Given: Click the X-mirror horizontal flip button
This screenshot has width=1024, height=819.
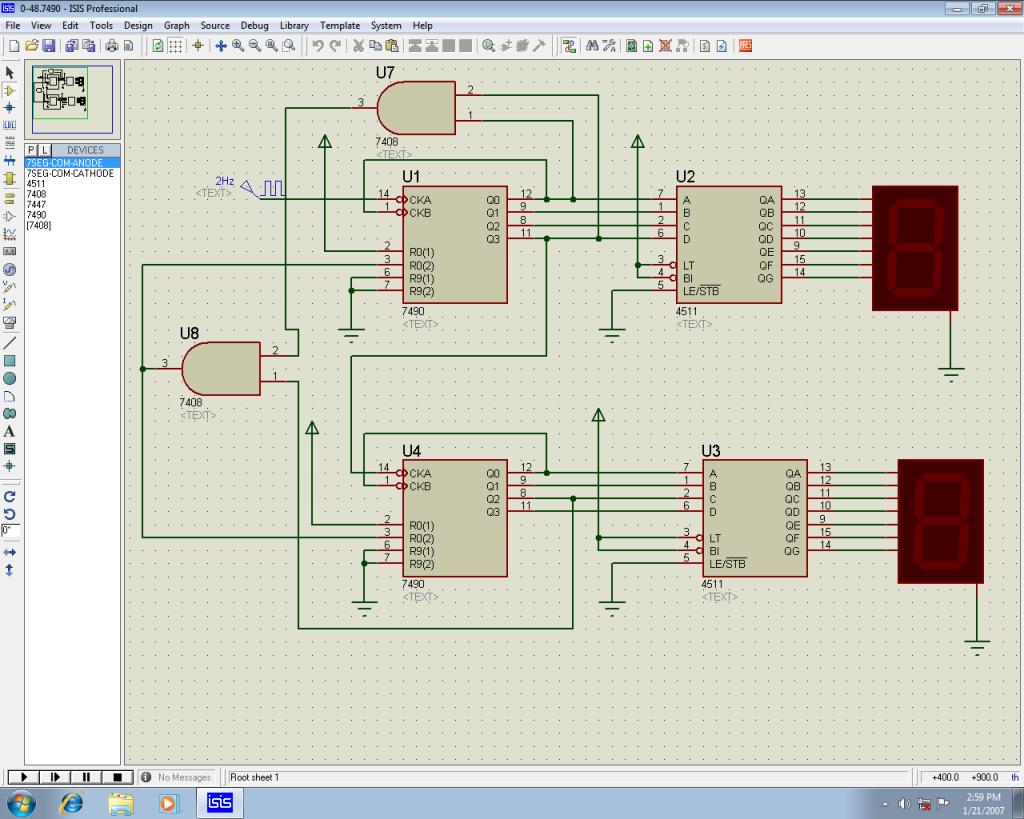Looking at the screenshot, I should 9,552.
